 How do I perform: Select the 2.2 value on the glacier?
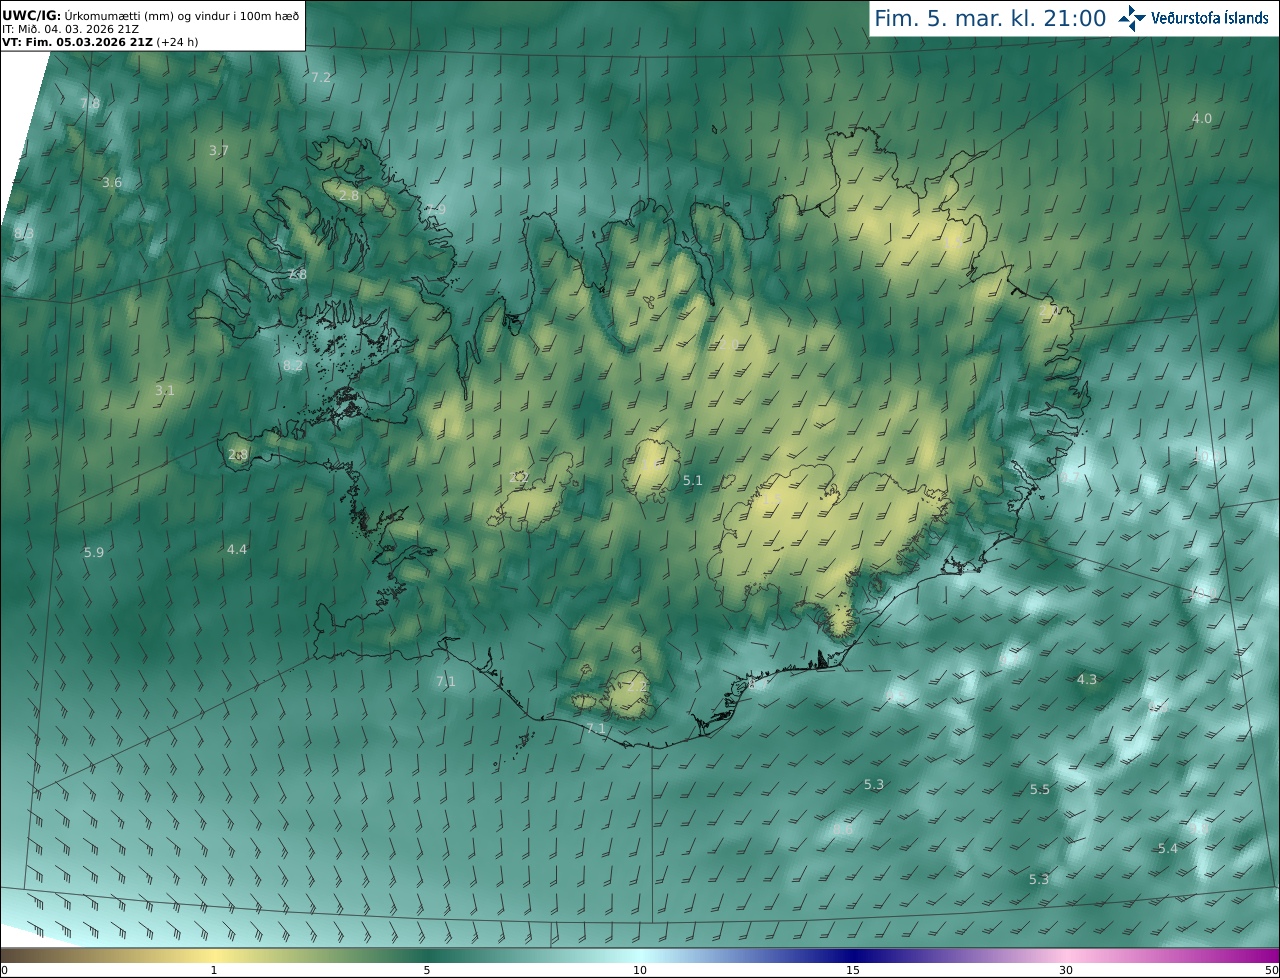[519, 478]
